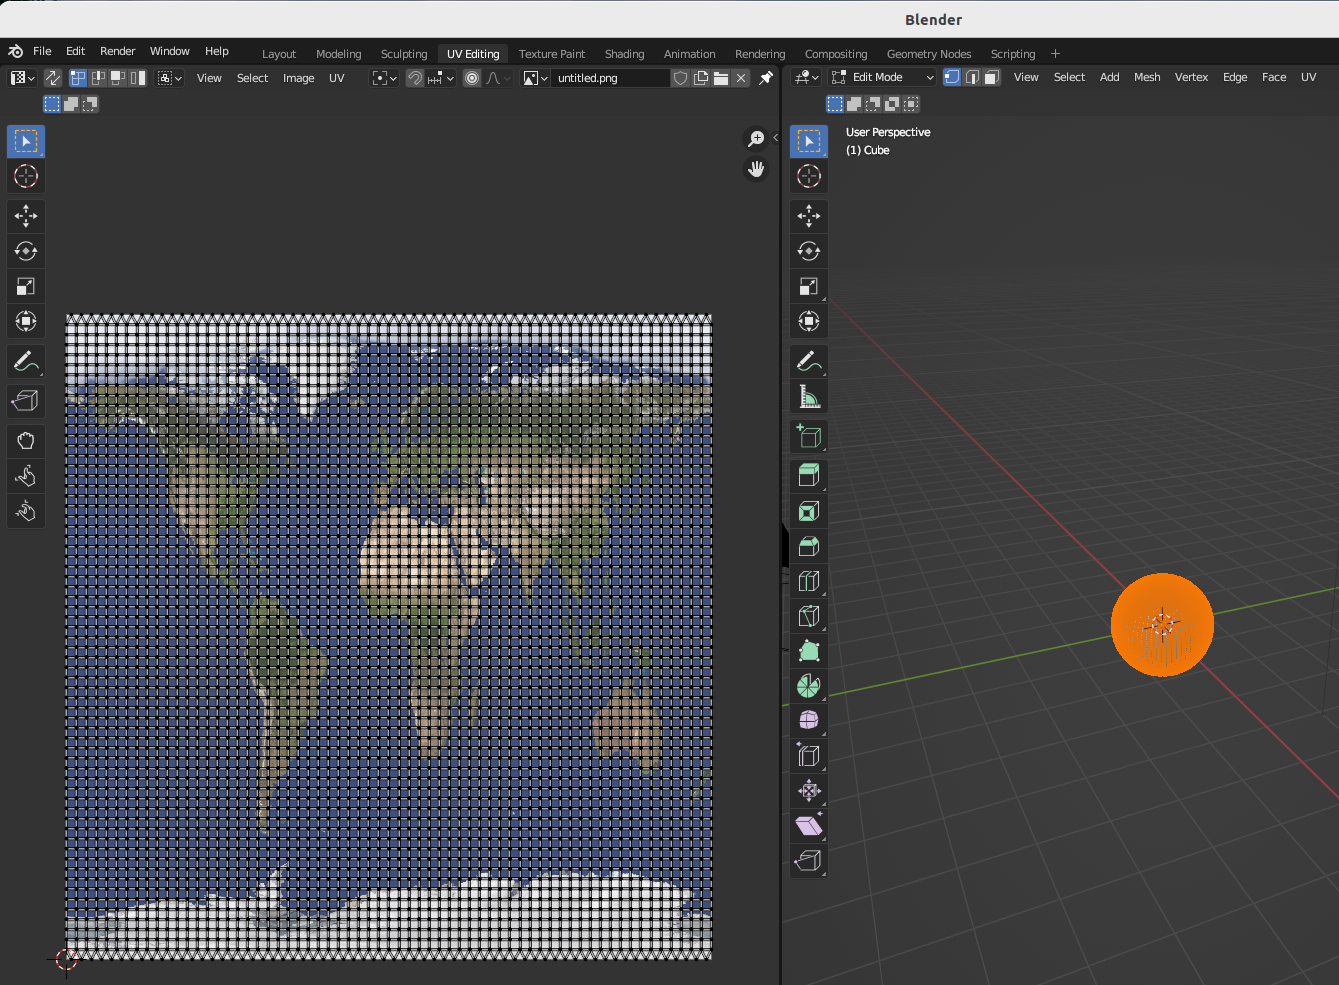Open UV snapping options dropdown
This screenshot has width=1339, height=985.
coord(441,78)
